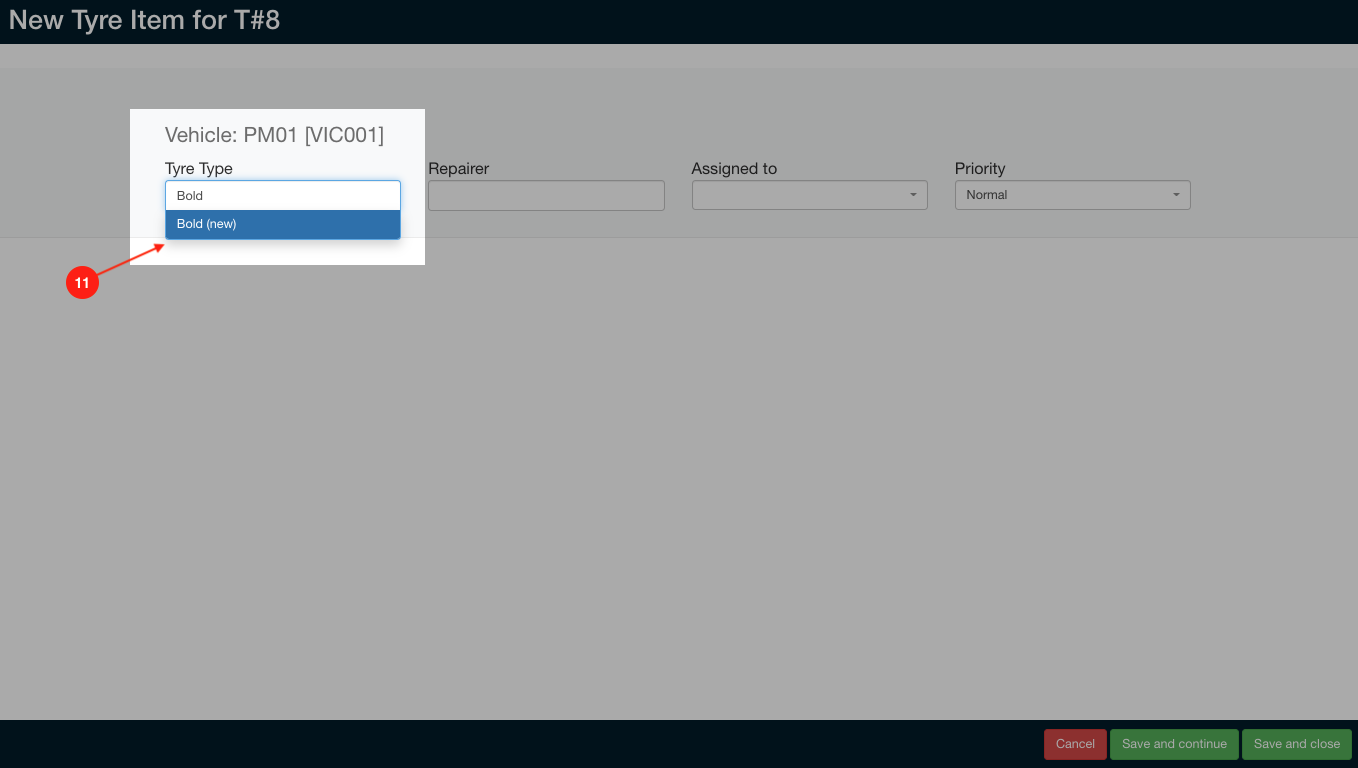Click the Assigned to caret arrow
This screenshot has height=768, width=1358.
(x=913, y=195)
